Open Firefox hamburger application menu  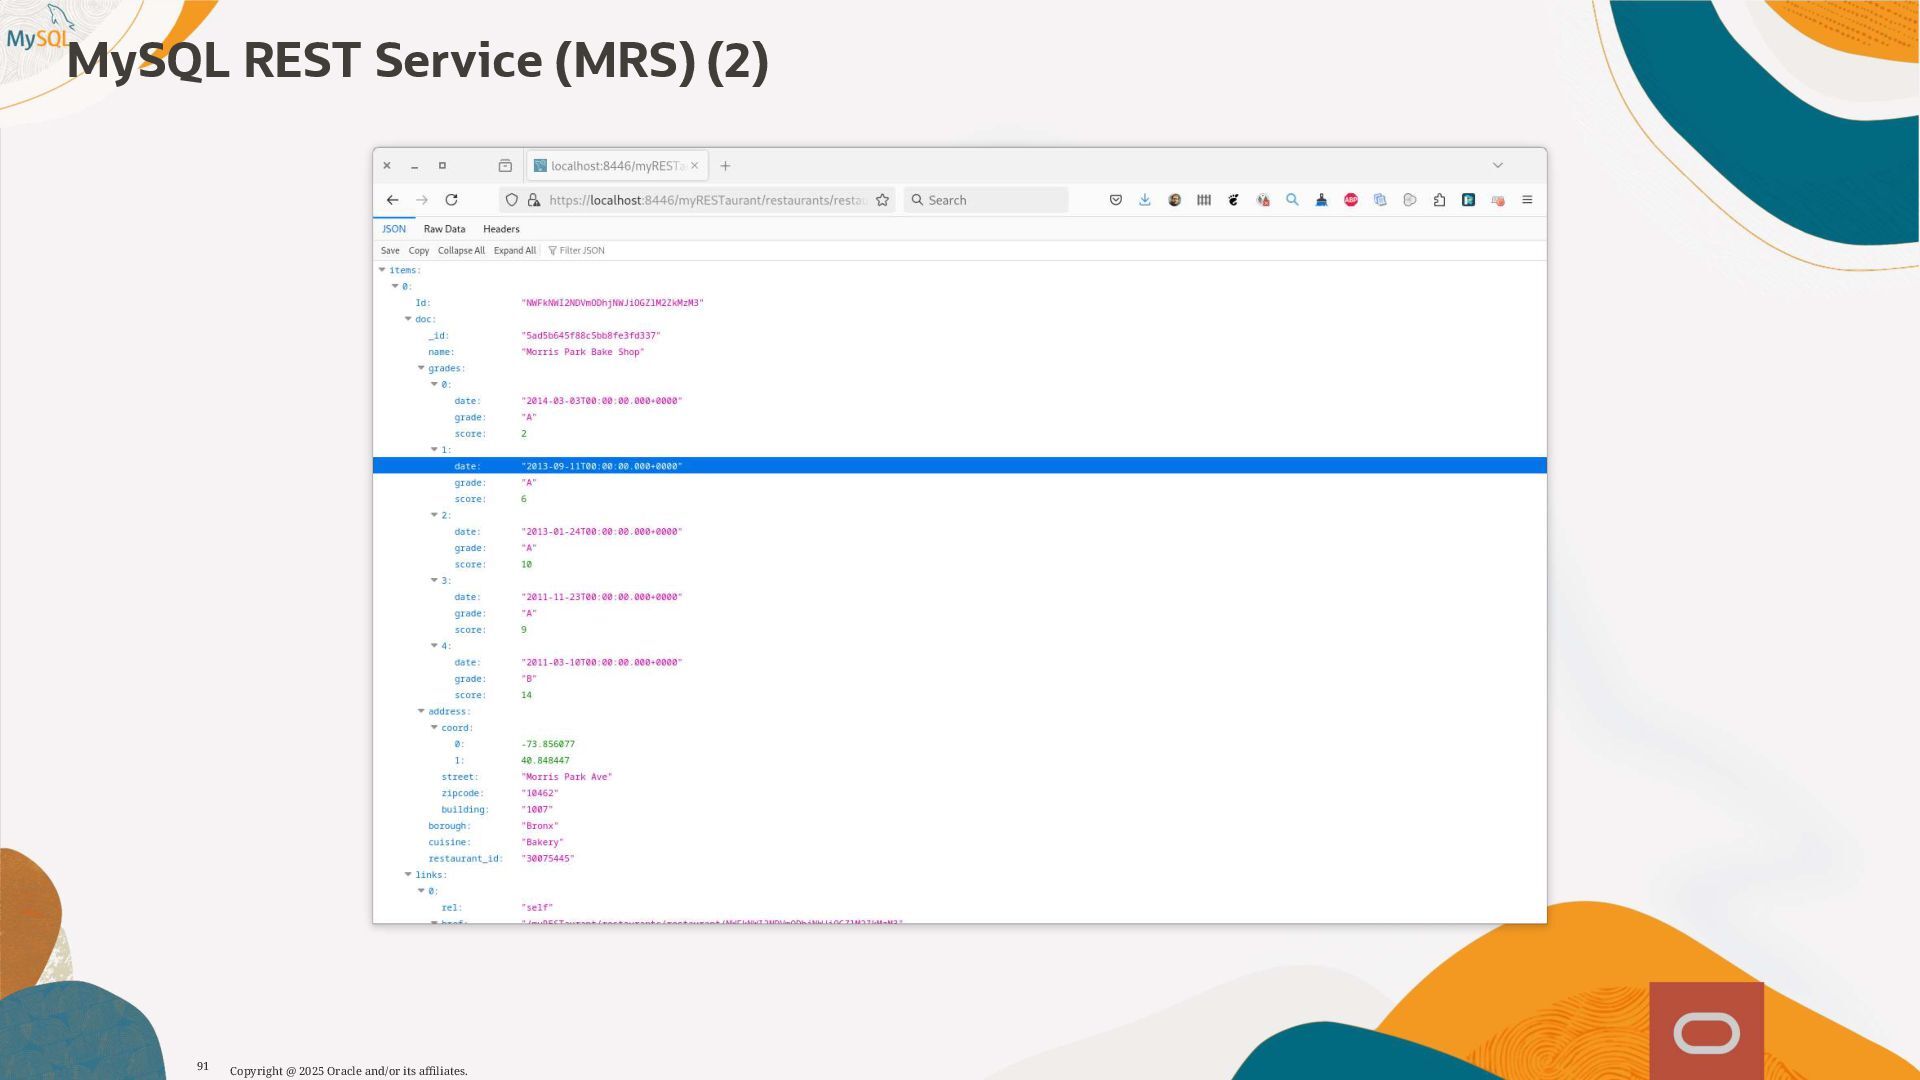coord(1527,200)
